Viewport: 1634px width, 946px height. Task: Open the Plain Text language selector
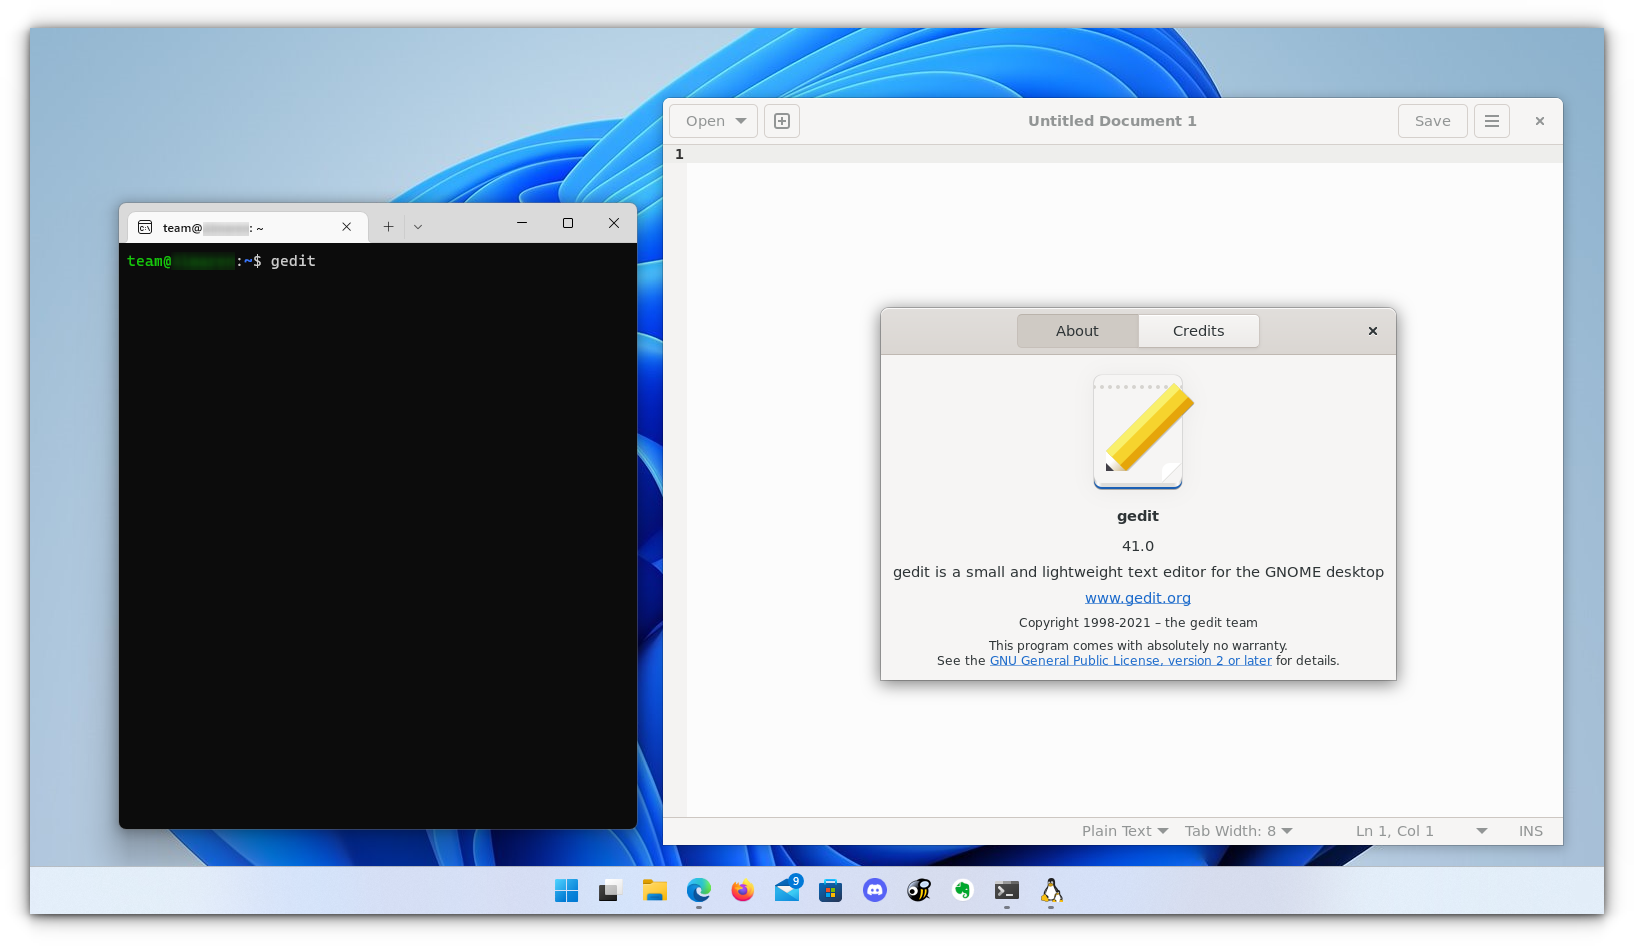(x=1124, y=830)
